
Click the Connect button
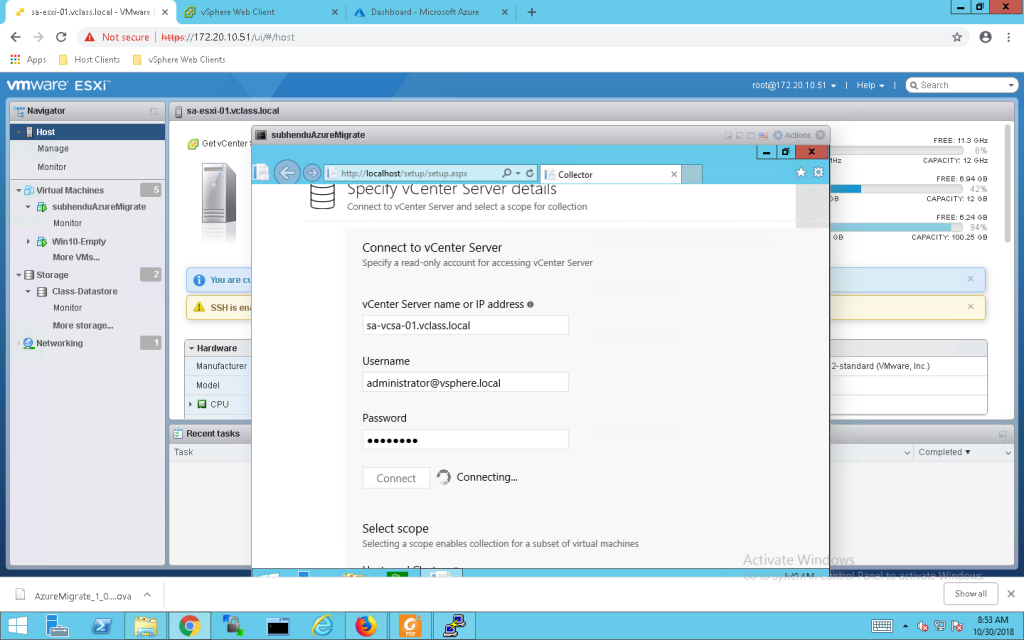coord(396,478)
